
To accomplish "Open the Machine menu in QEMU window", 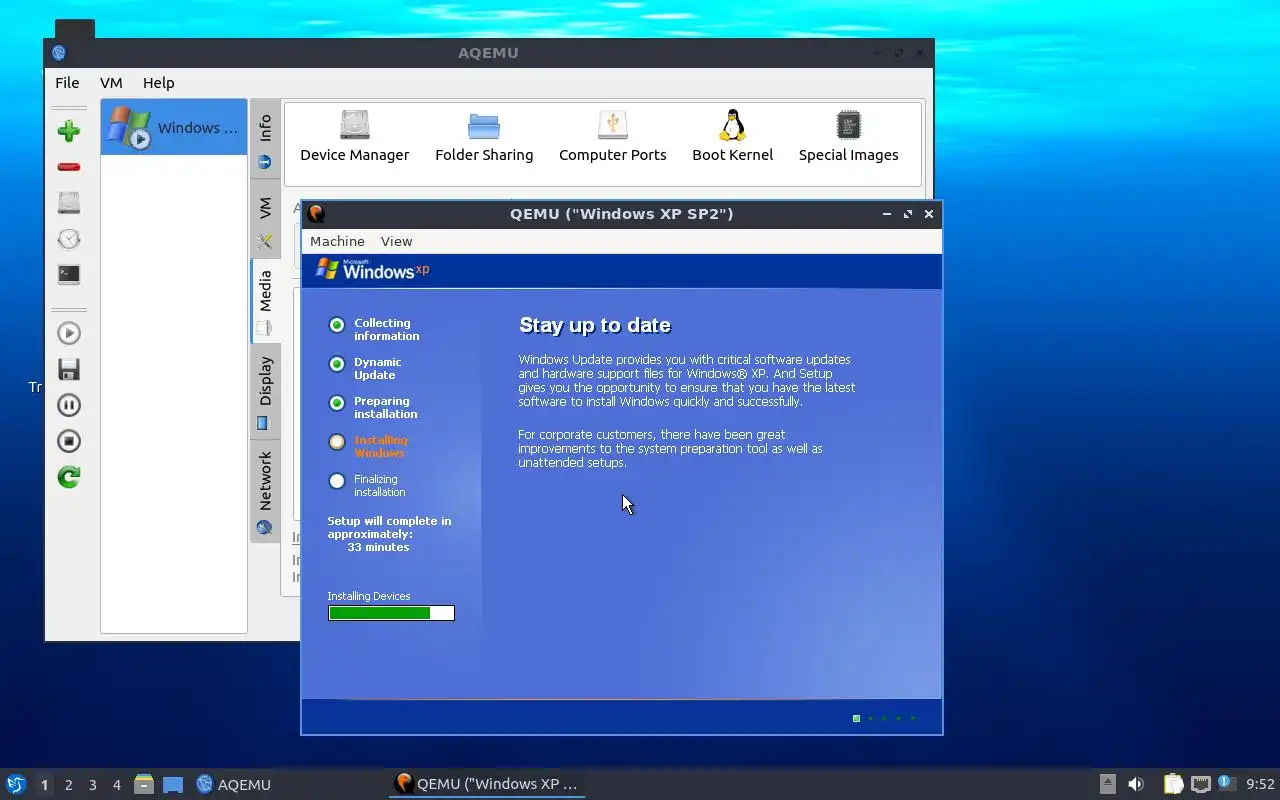I will point(337,241).
